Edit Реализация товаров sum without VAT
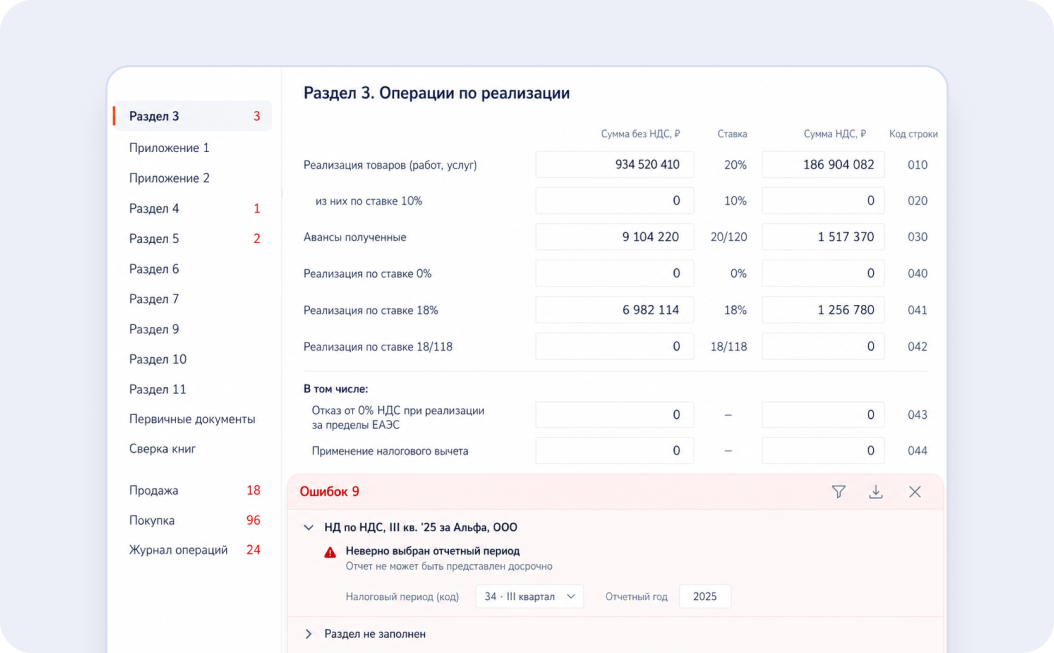 pos(614,165)
